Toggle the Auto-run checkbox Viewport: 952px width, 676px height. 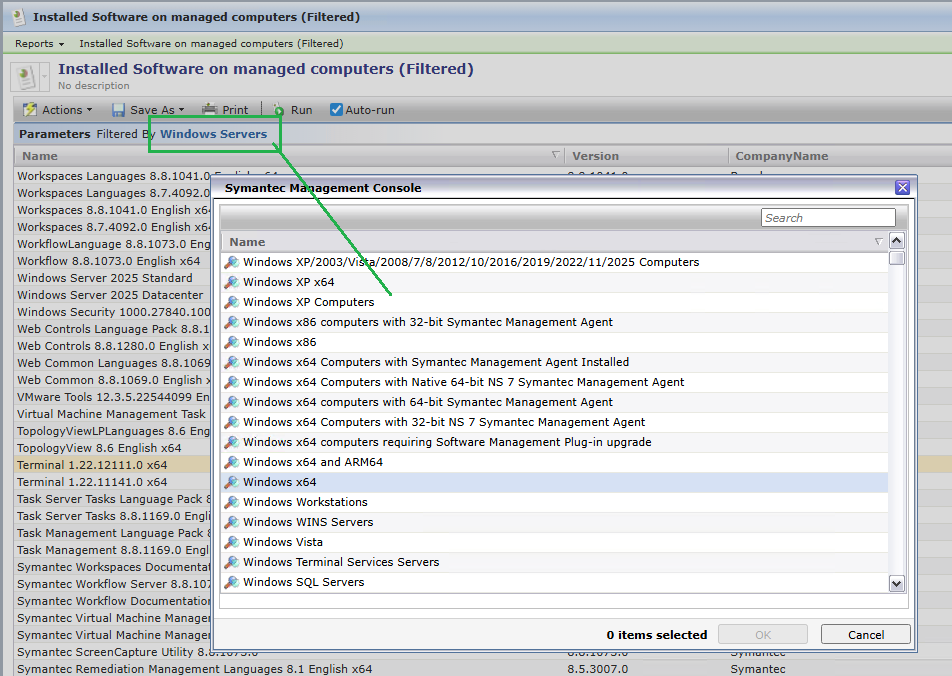(336, 109)
